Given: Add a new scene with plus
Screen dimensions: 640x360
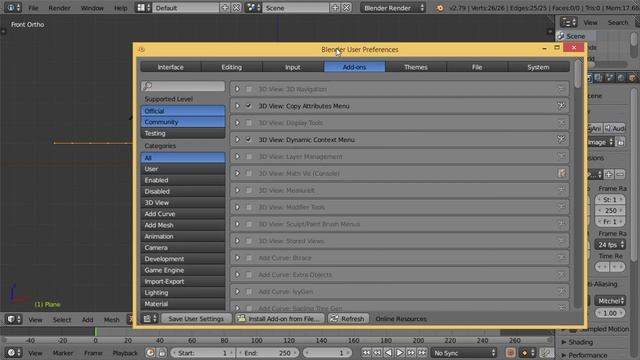Looking at the screenshot, I should (x=335, y=8).
